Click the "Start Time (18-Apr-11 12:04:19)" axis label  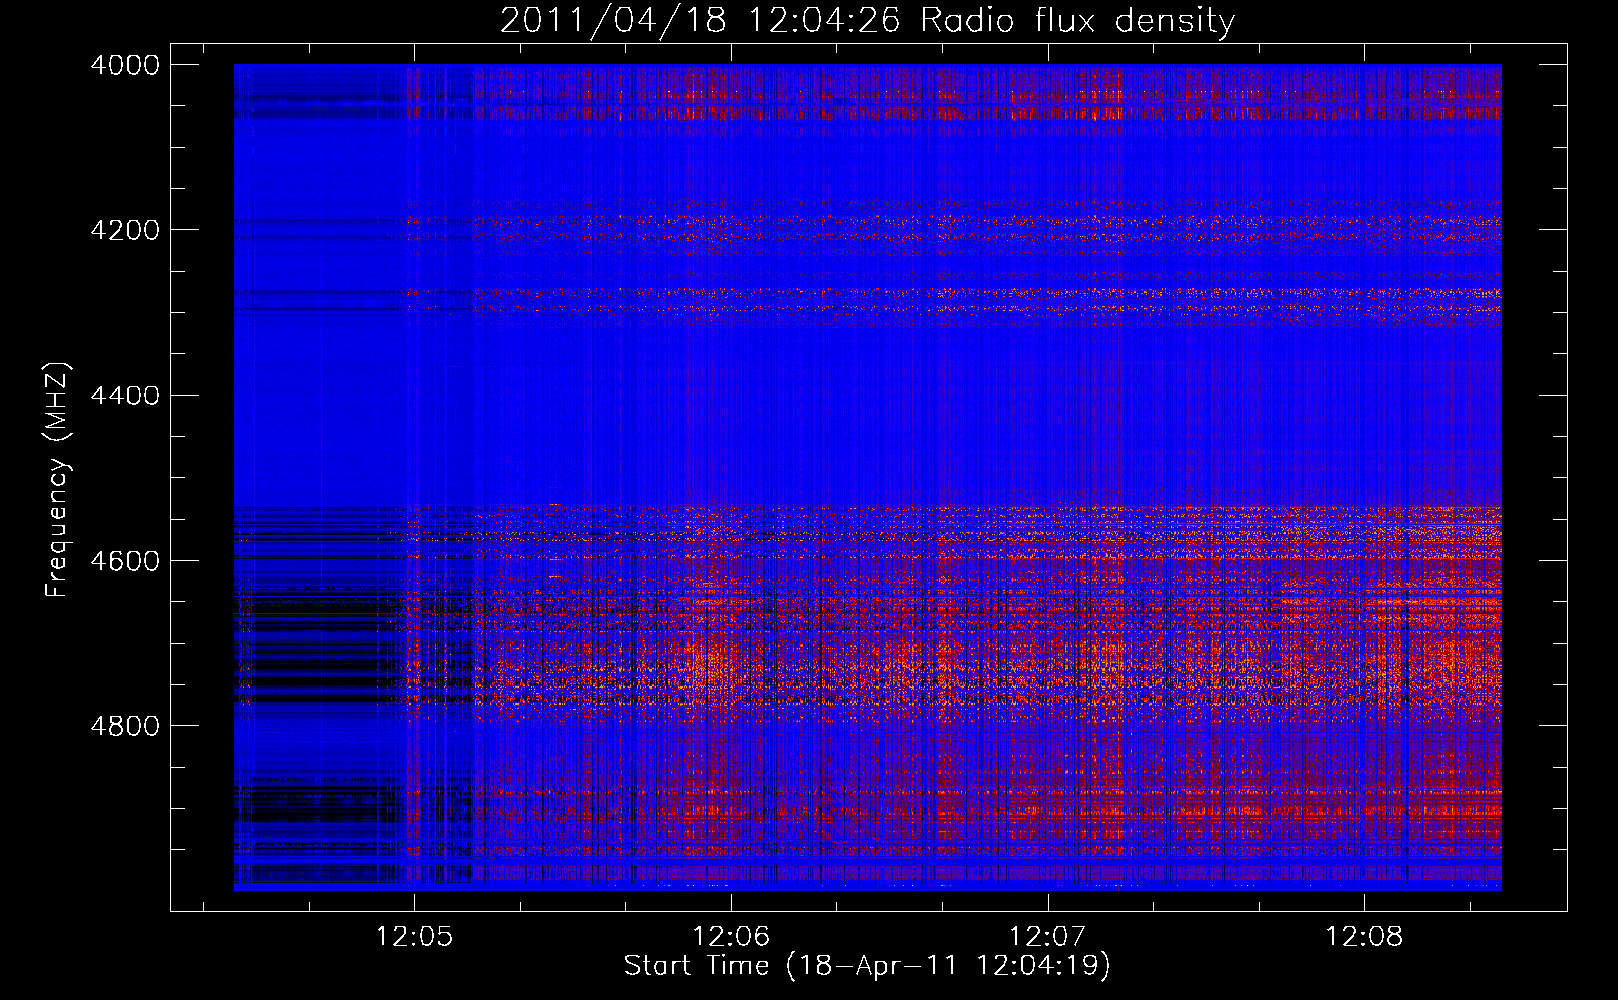867,966
